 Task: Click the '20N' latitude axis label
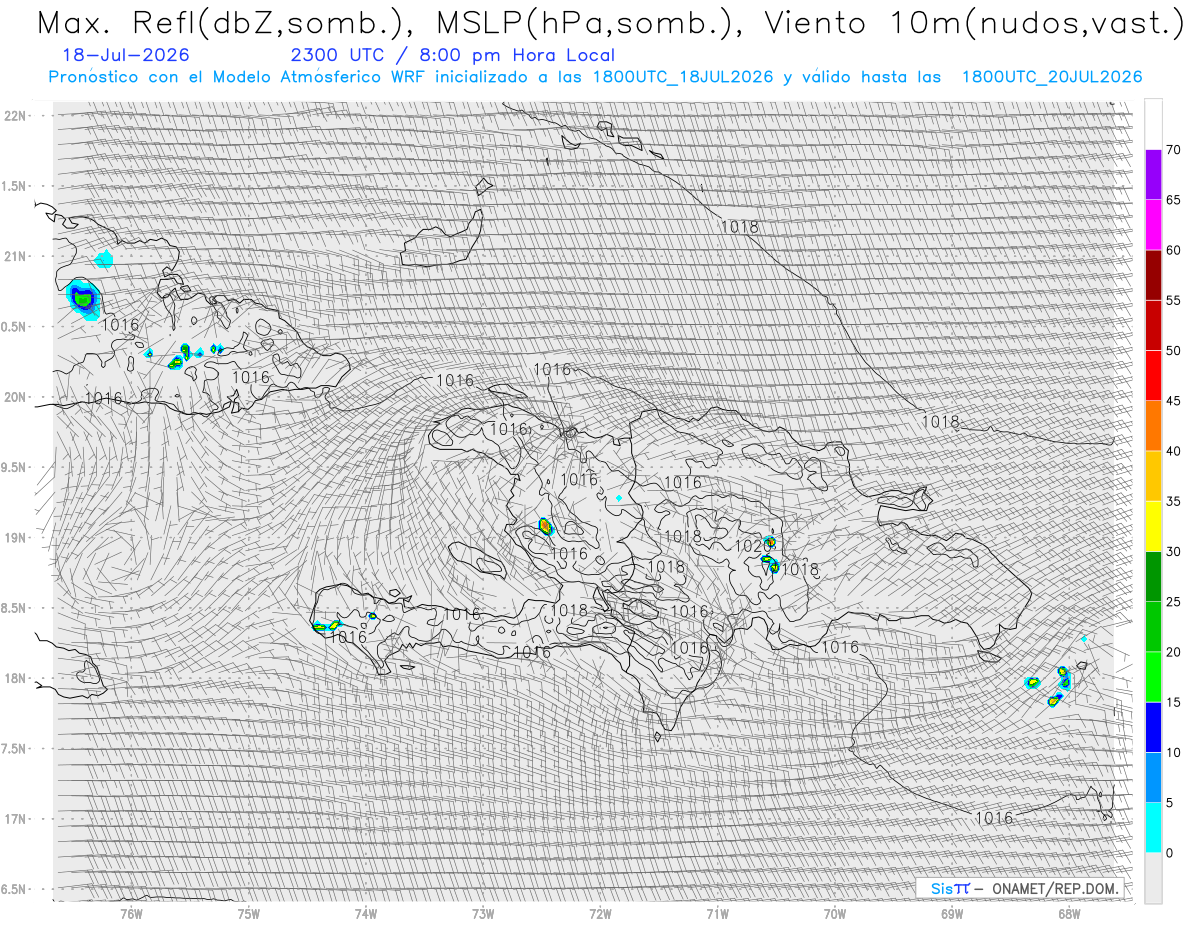[16, 397]
